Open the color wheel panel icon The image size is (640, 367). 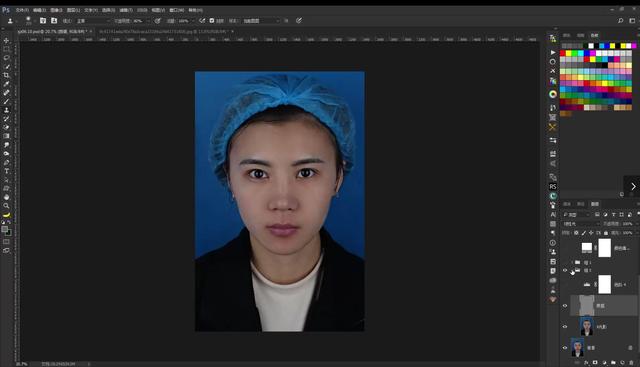pos(553,94)
